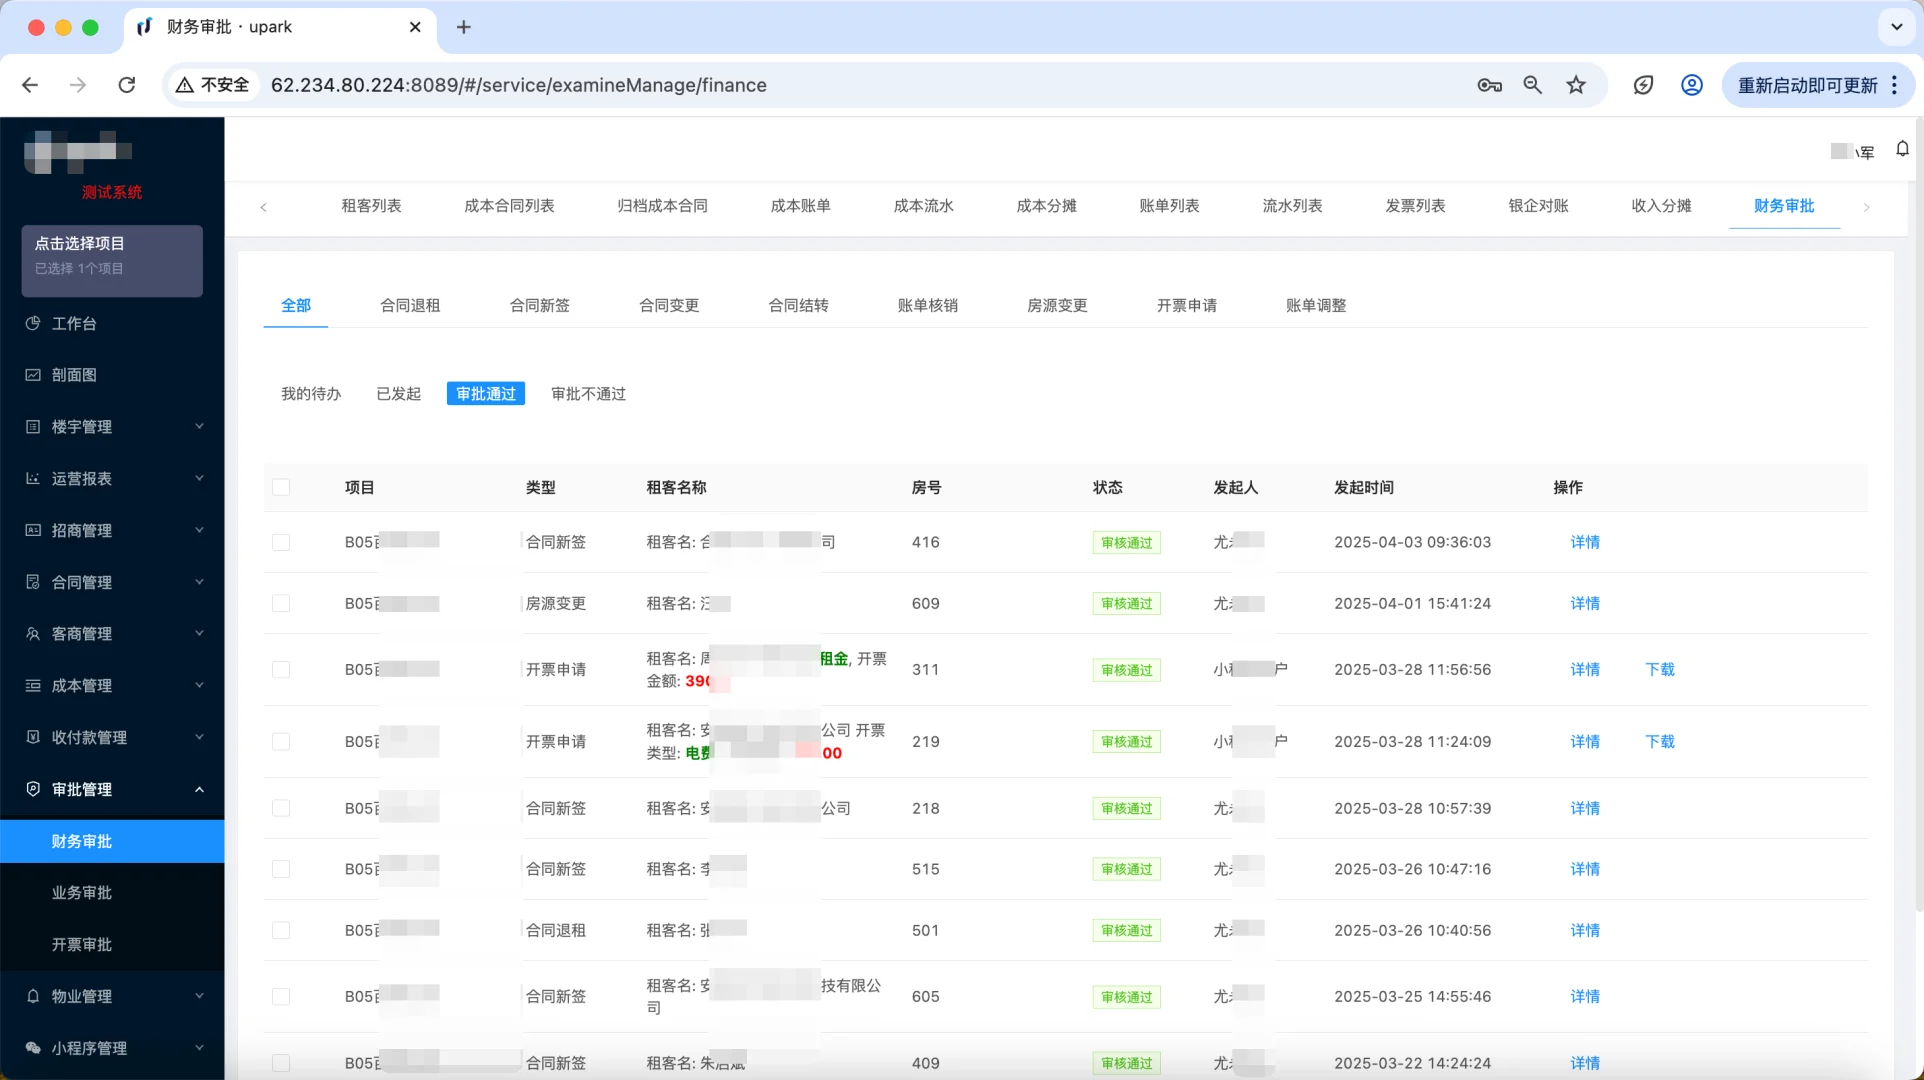This screenshot has height=1080, width=1924.
Task: Open the 楼宇管理 building management icon
Action: point(32,427)
